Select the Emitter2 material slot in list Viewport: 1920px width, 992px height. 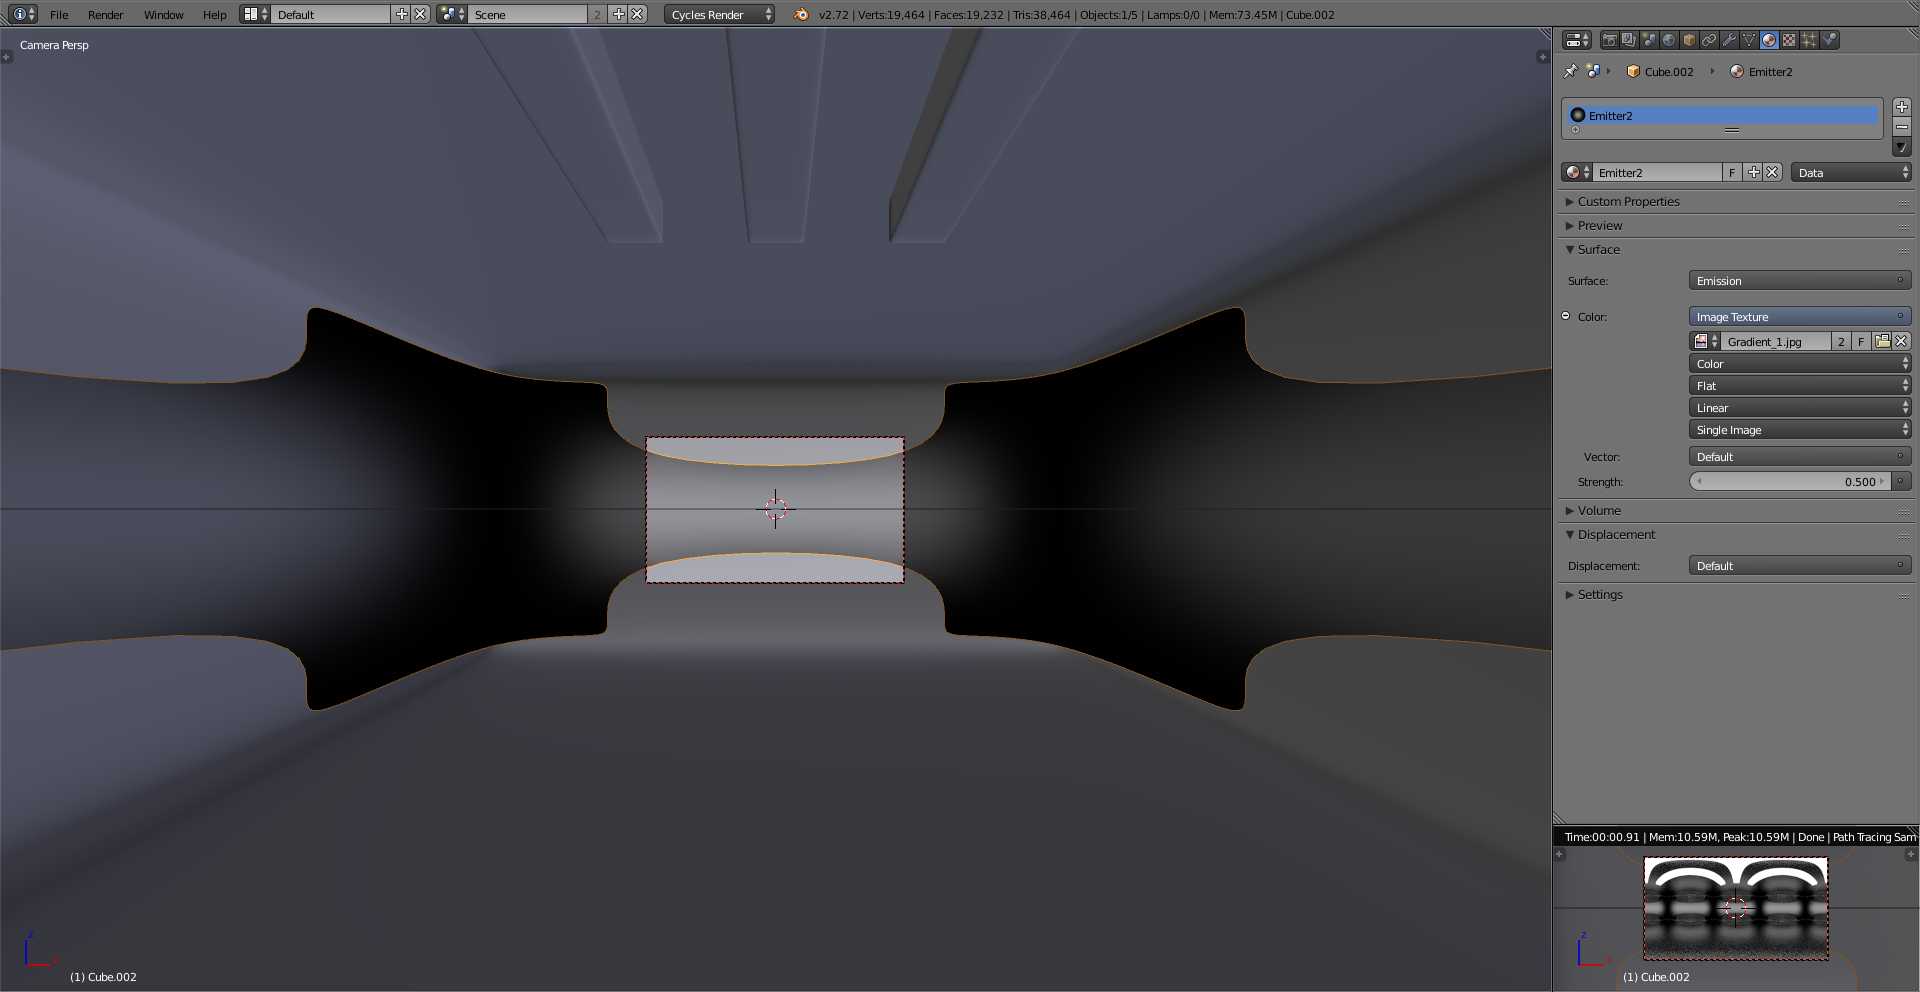(x=1722, y=115)
